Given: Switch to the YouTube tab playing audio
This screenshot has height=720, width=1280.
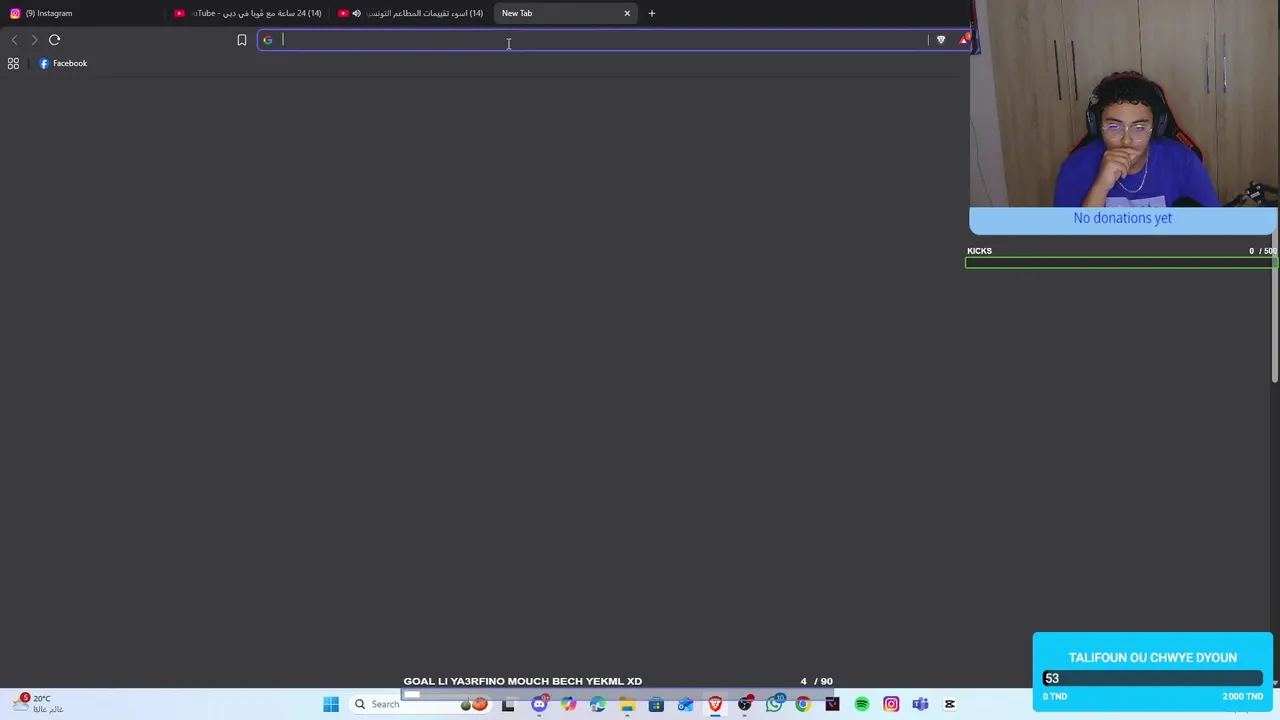Looking at the screenshot, I should (x=412, y=13).
